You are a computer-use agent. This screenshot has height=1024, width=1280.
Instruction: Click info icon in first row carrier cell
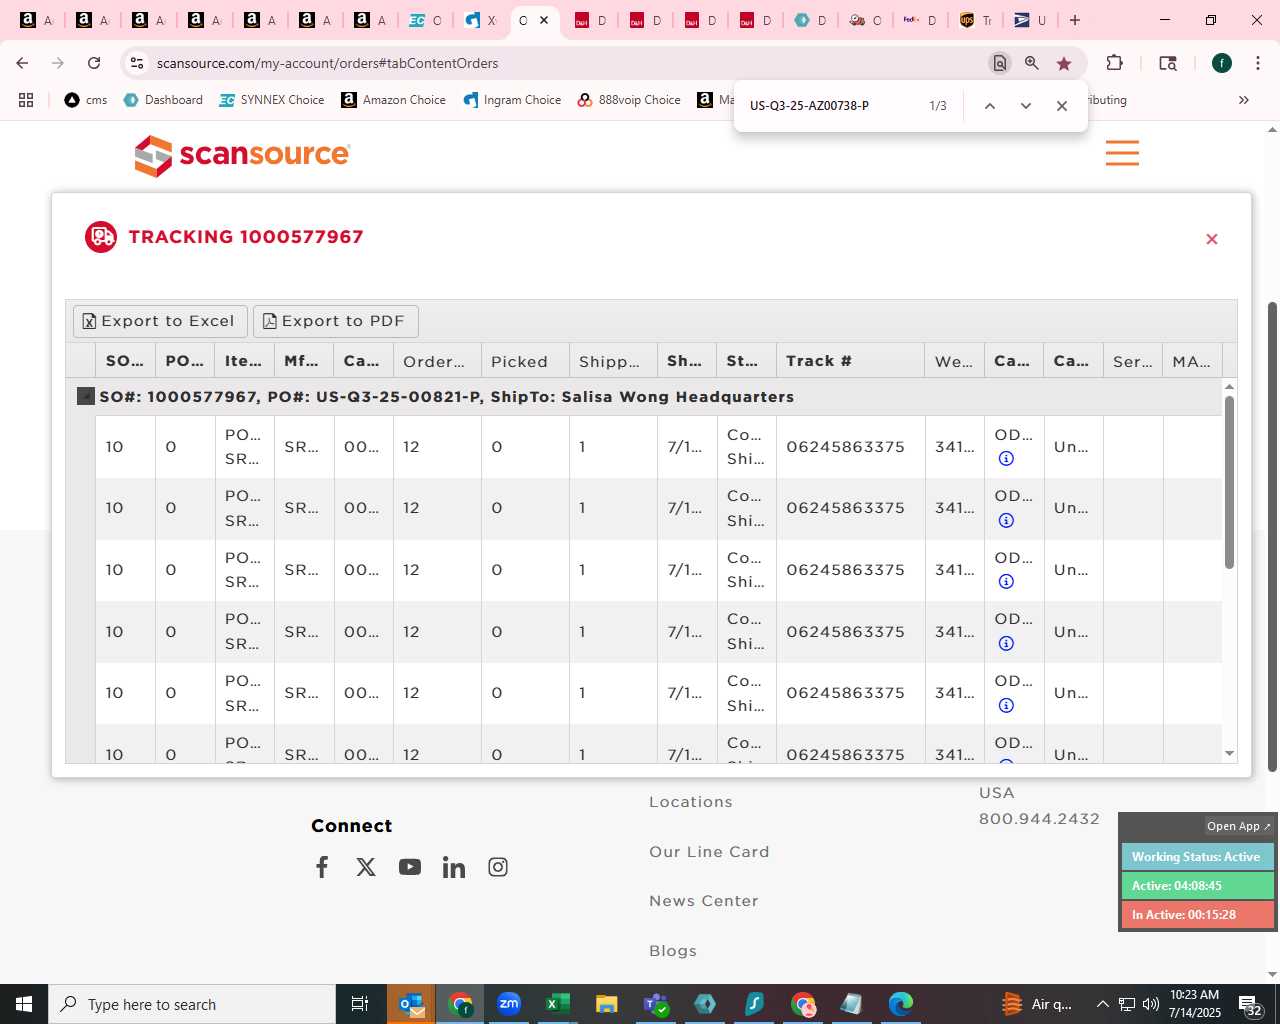pyautogui.click(x=1006, y=459)
